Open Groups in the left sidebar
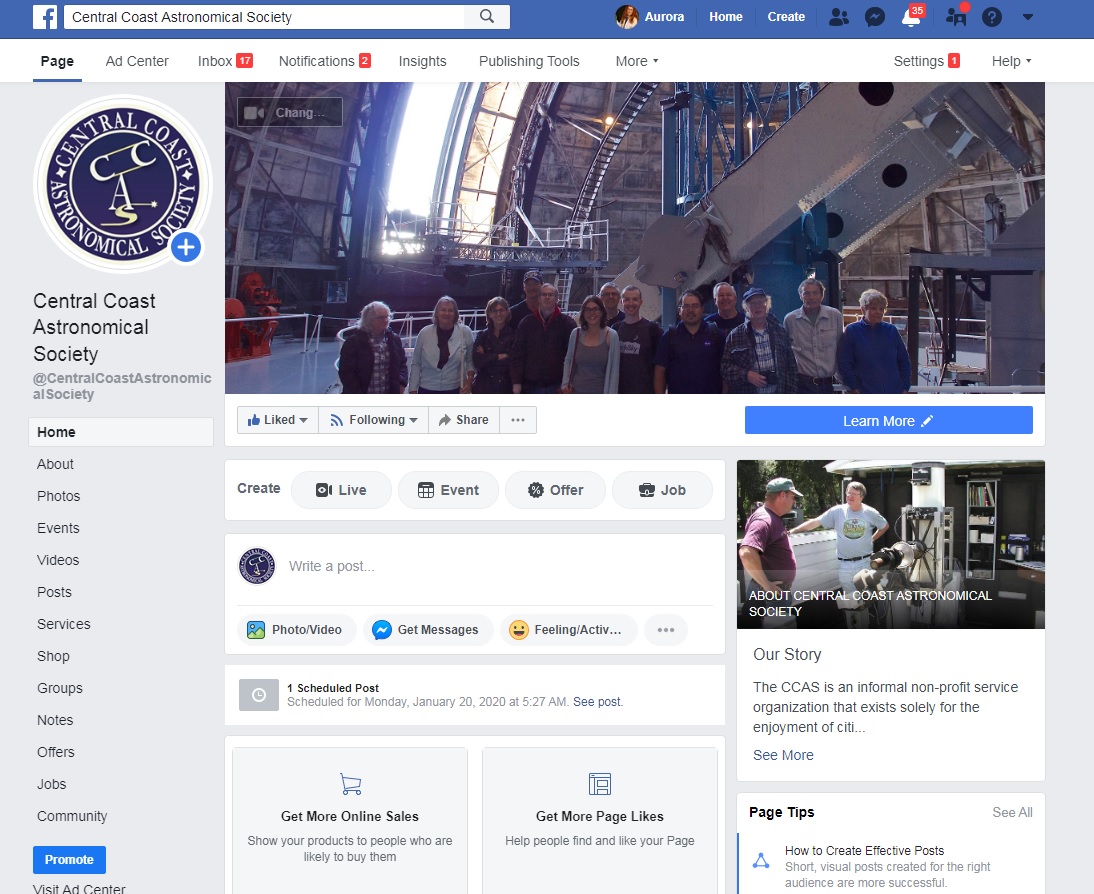Screen dimensions: 1094x894 pyautogui.click(x=59, y=689)
